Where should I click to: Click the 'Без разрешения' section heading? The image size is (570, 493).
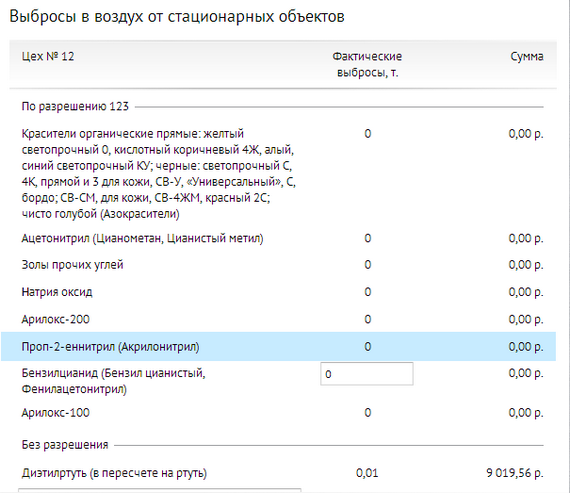(x=65, y=445)
